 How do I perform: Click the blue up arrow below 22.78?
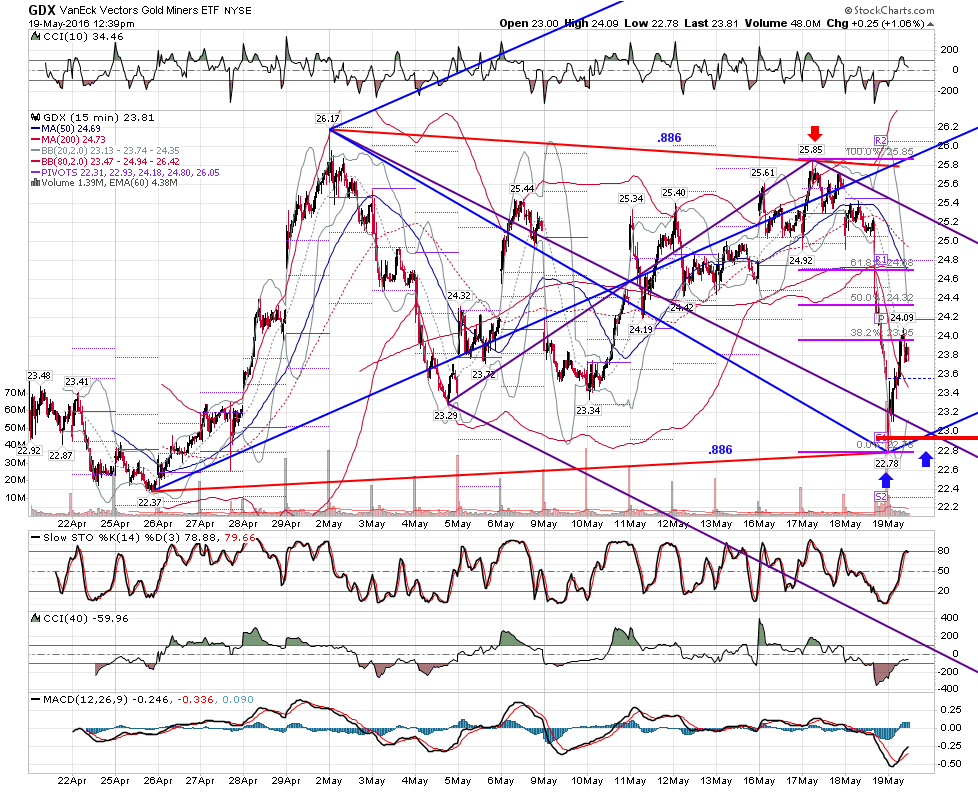(x=886, y=479)
